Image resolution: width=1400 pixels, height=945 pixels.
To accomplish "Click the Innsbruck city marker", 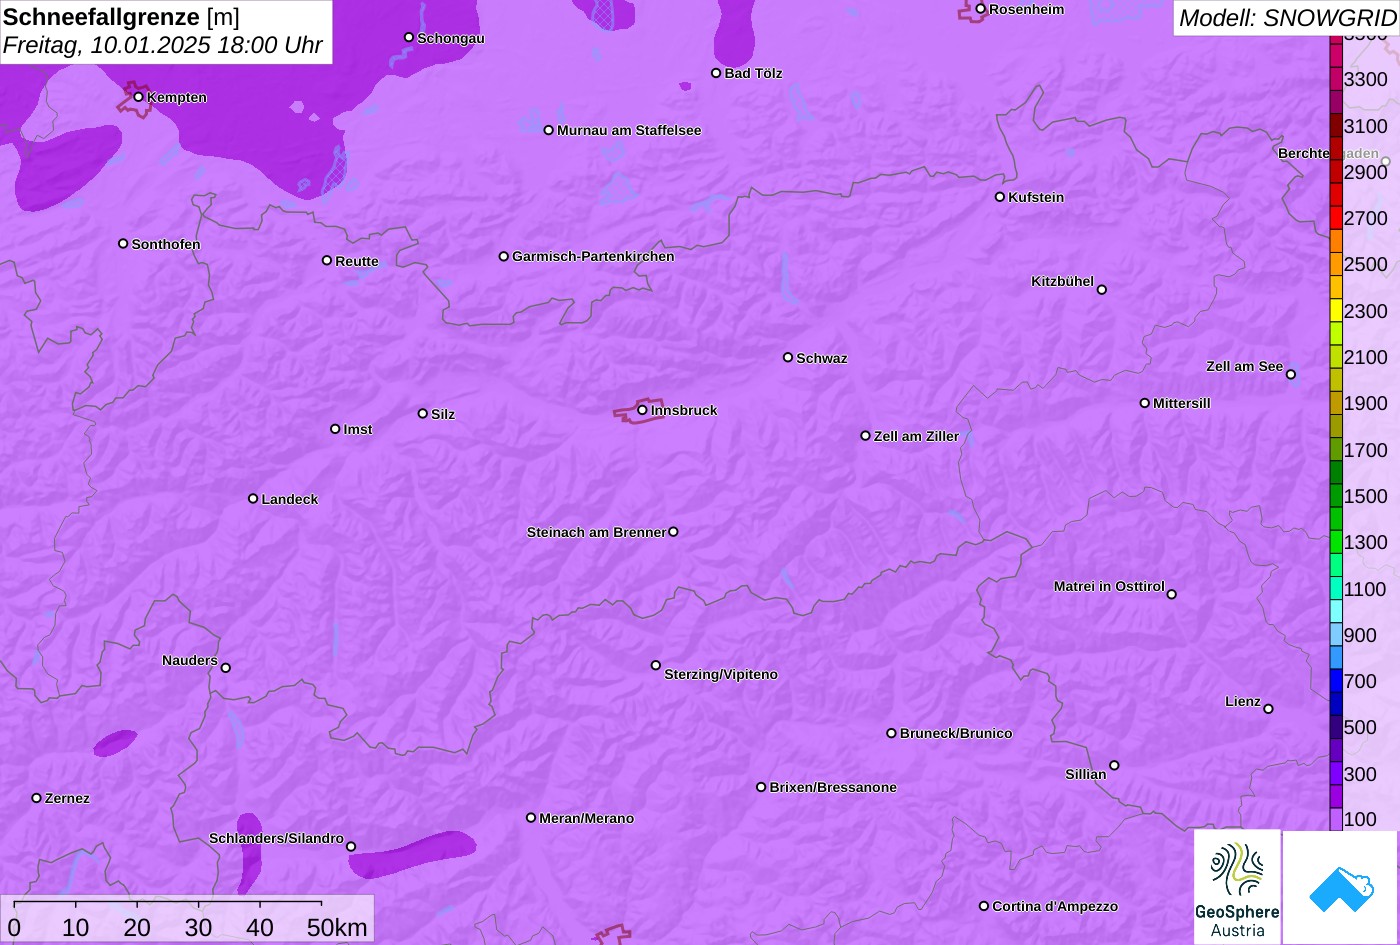I will pyautogui.click(x=642, y=410).
